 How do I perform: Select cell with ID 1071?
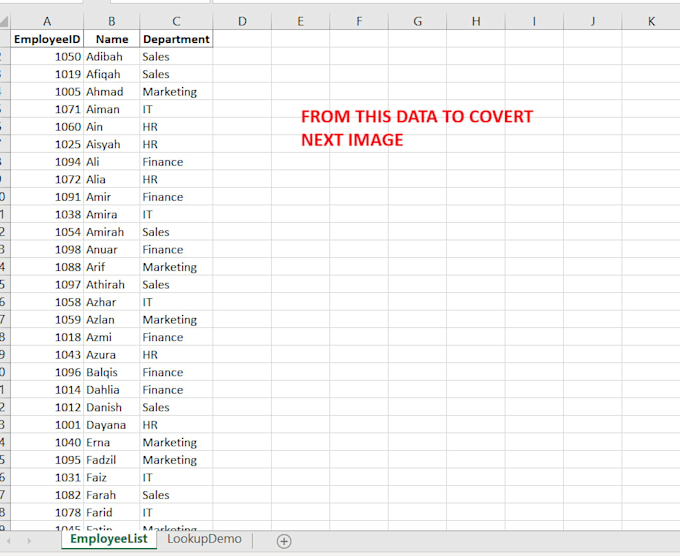[x=47, y=109]
